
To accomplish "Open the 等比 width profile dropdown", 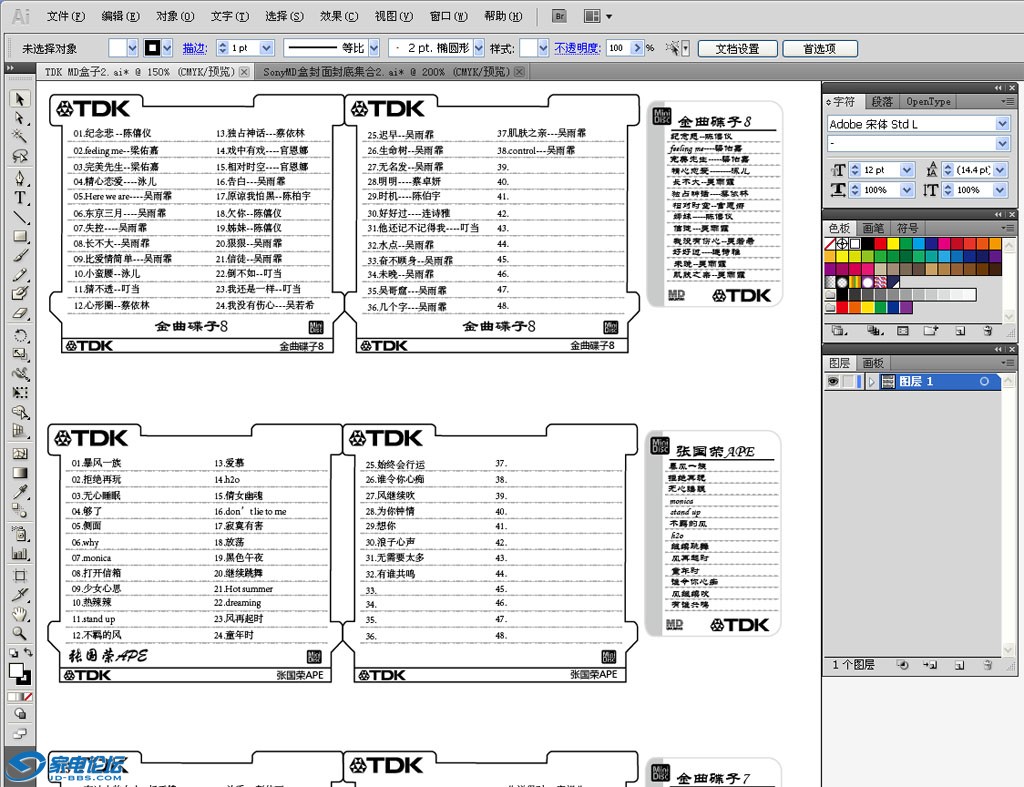I will click(374, 48).
